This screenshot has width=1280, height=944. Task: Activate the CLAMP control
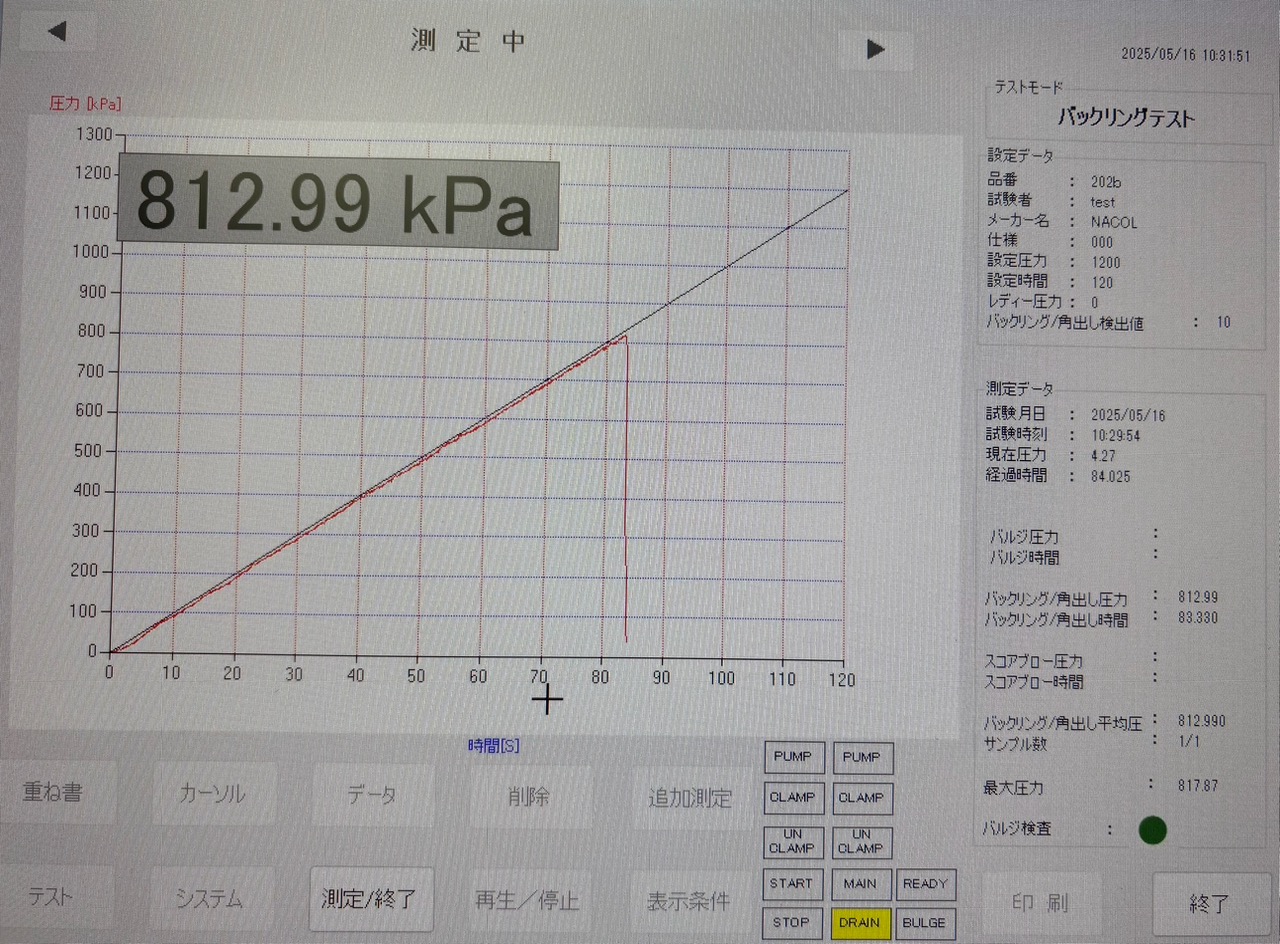point(793,798)
